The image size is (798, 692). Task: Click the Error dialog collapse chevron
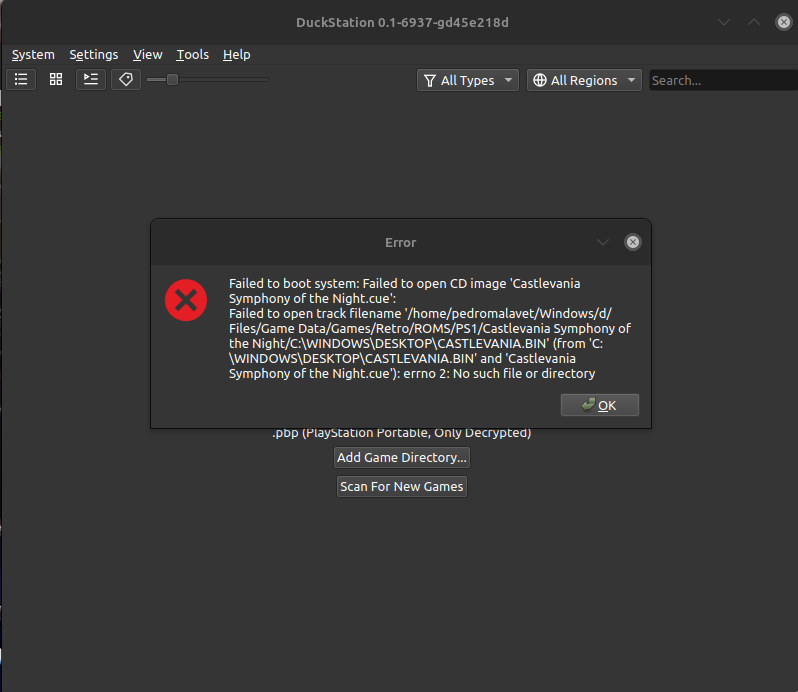coord(602,242)
